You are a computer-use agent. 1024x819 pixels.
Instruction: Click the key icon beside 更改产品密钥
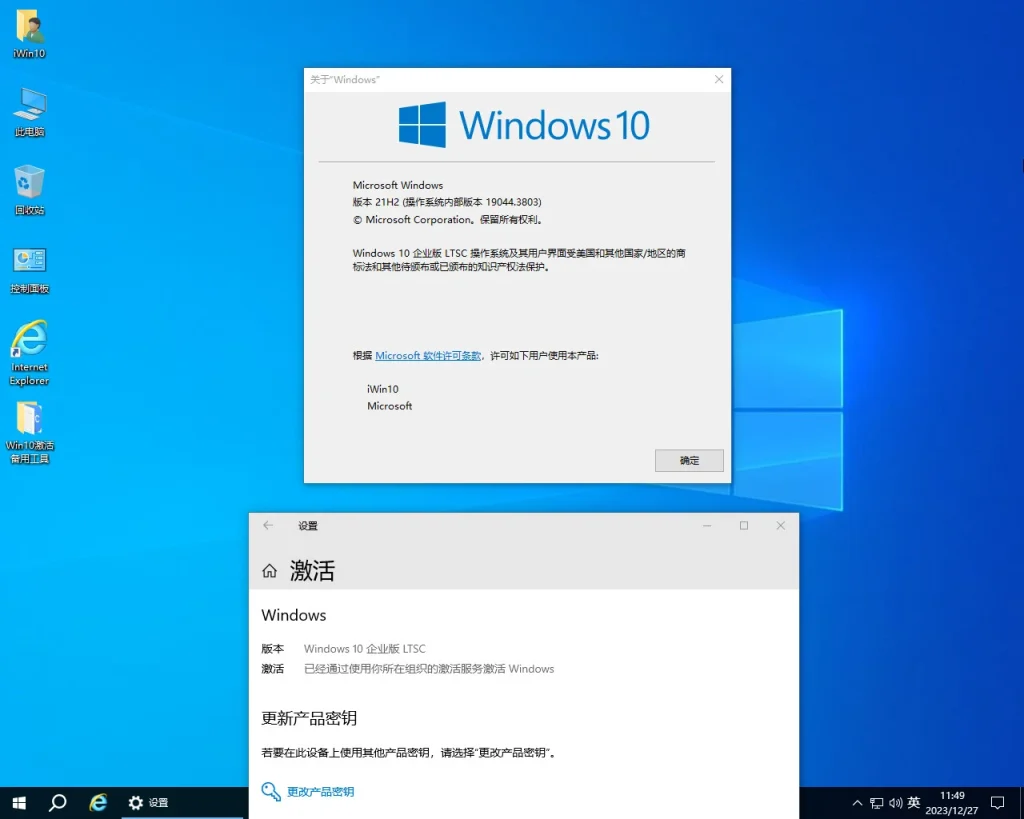(x=270, y=792)
